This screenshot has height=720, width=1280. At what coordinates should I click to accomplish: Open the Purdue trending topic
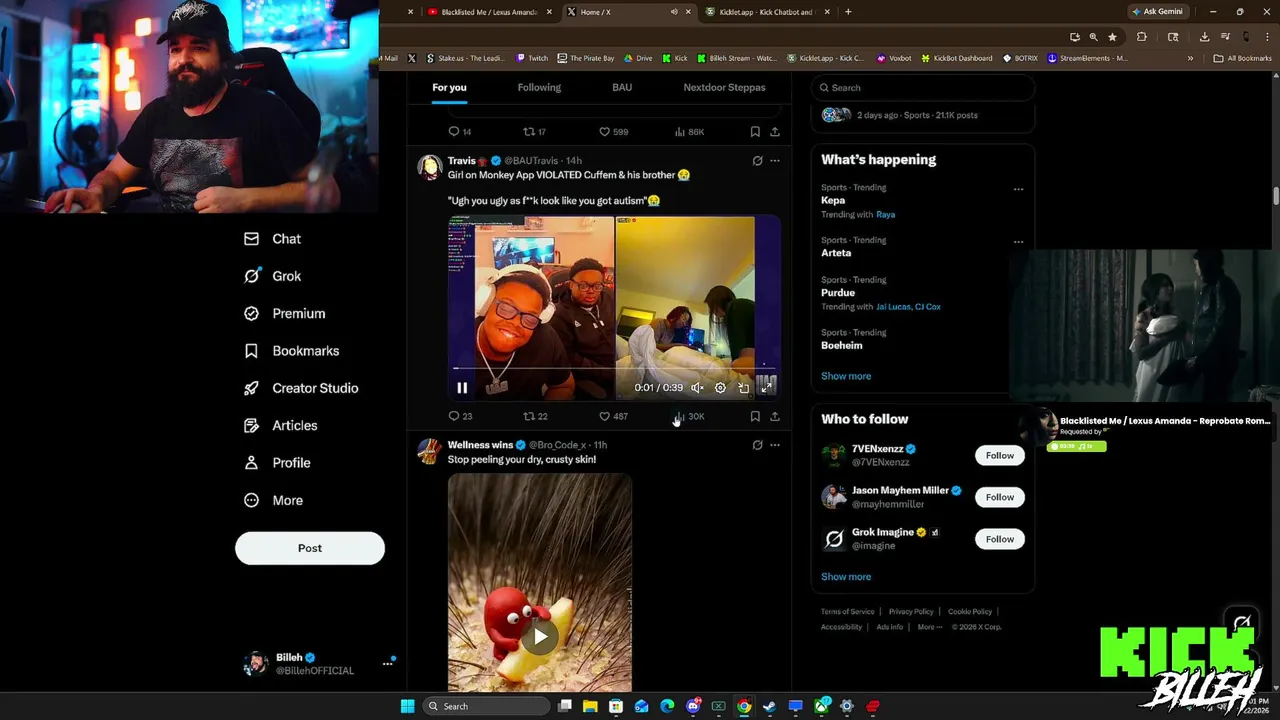pos(838,293)
